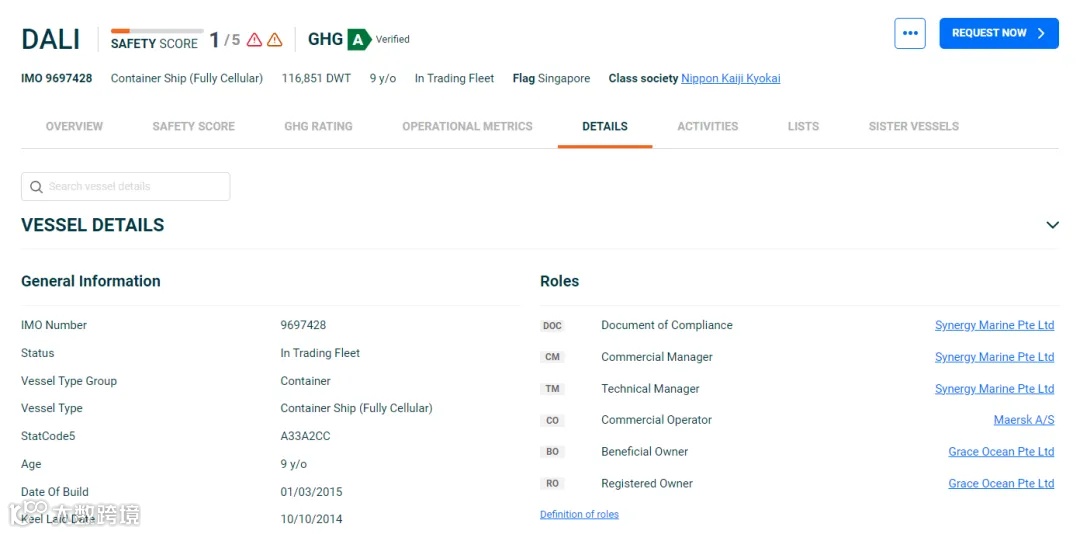Open the Lists tab
This screenshot has height=534, width=1080.
[x=803, y=126]
